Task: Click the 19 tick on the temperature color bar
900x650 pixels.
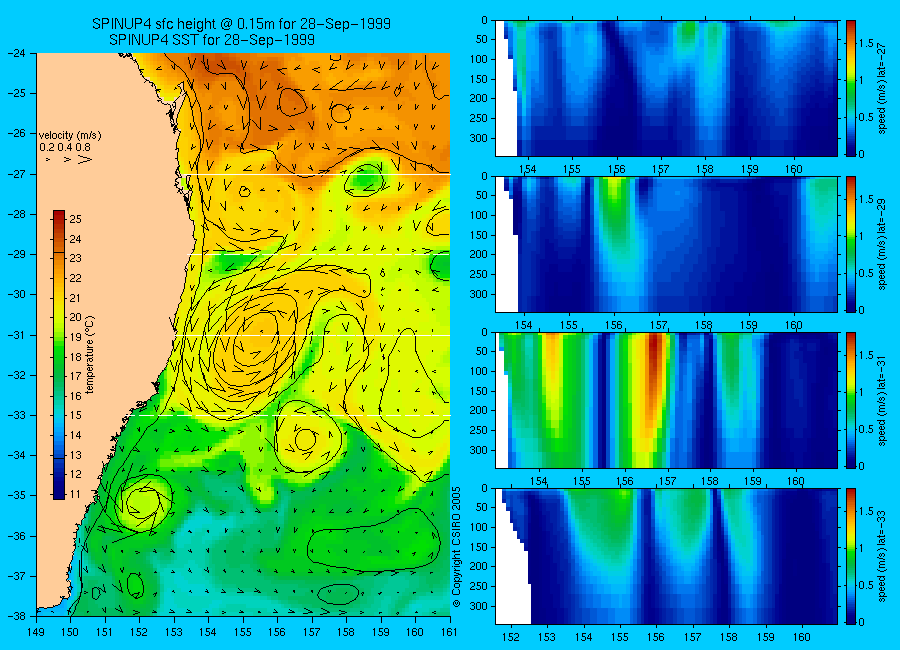Action: point(75,337)
